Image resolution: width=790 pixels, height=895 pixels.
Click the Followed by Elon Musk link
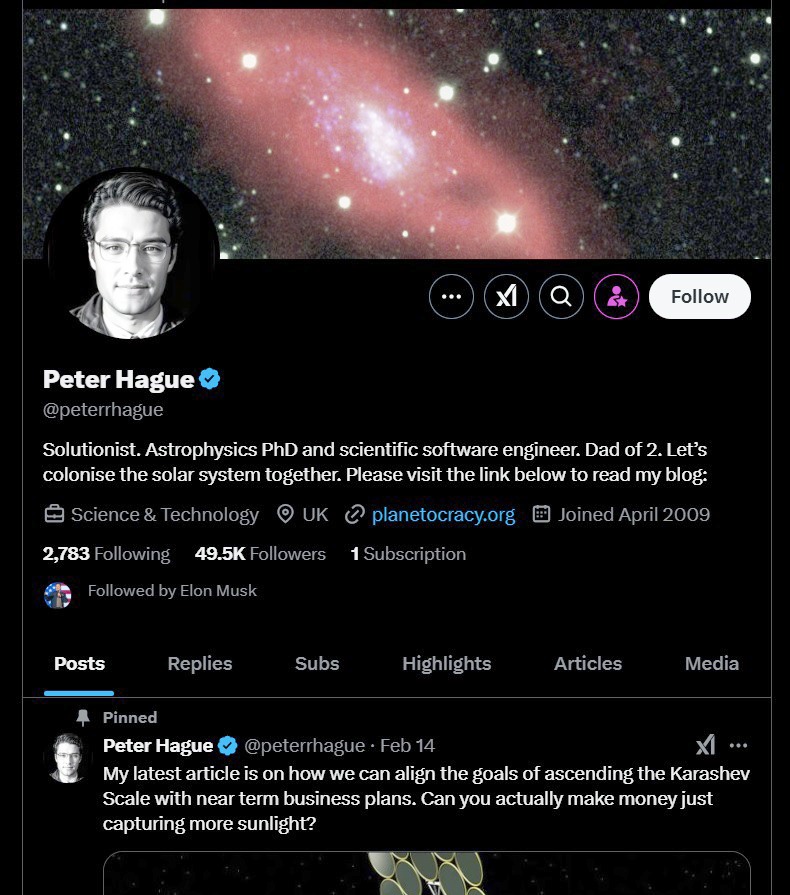click(172, 591)
